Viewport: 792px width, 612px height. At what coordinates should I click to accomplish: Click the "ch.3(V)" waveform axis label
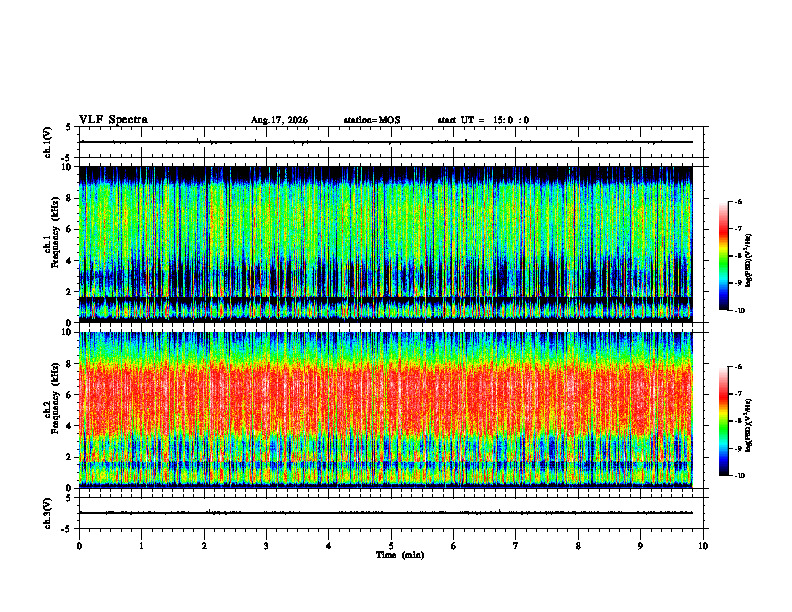click(x=47, y=514)
